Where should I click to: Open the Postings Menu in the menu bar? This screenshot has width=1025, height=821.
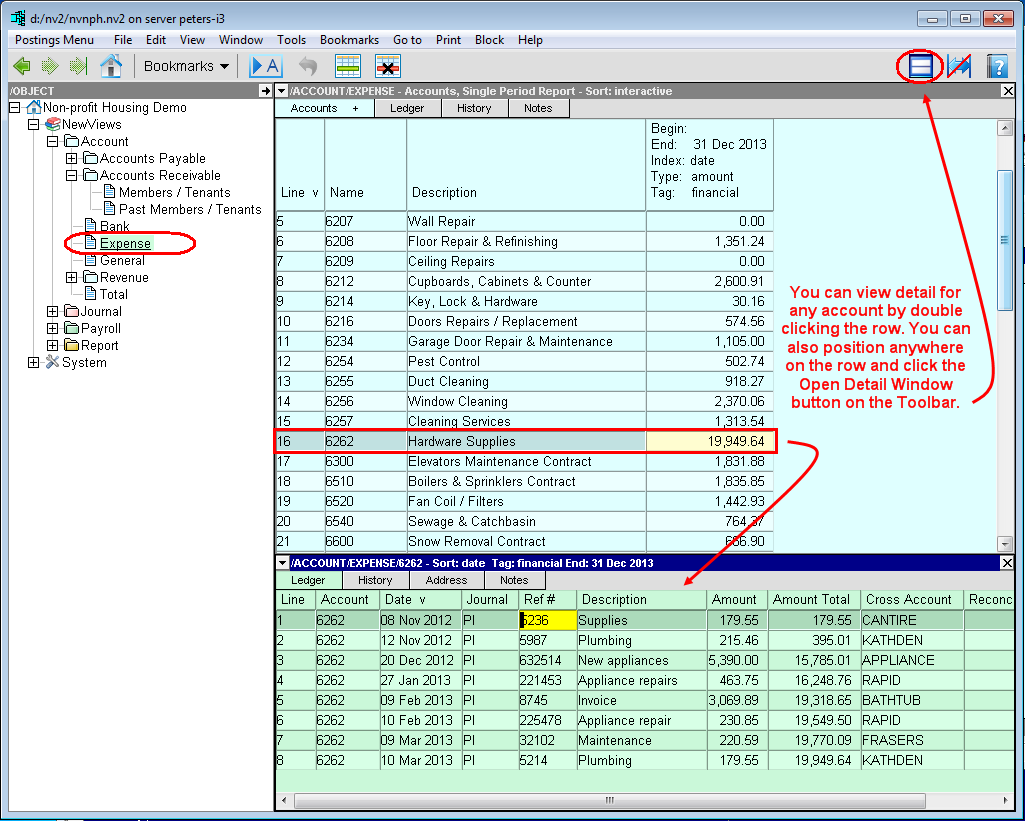[54, 40]
